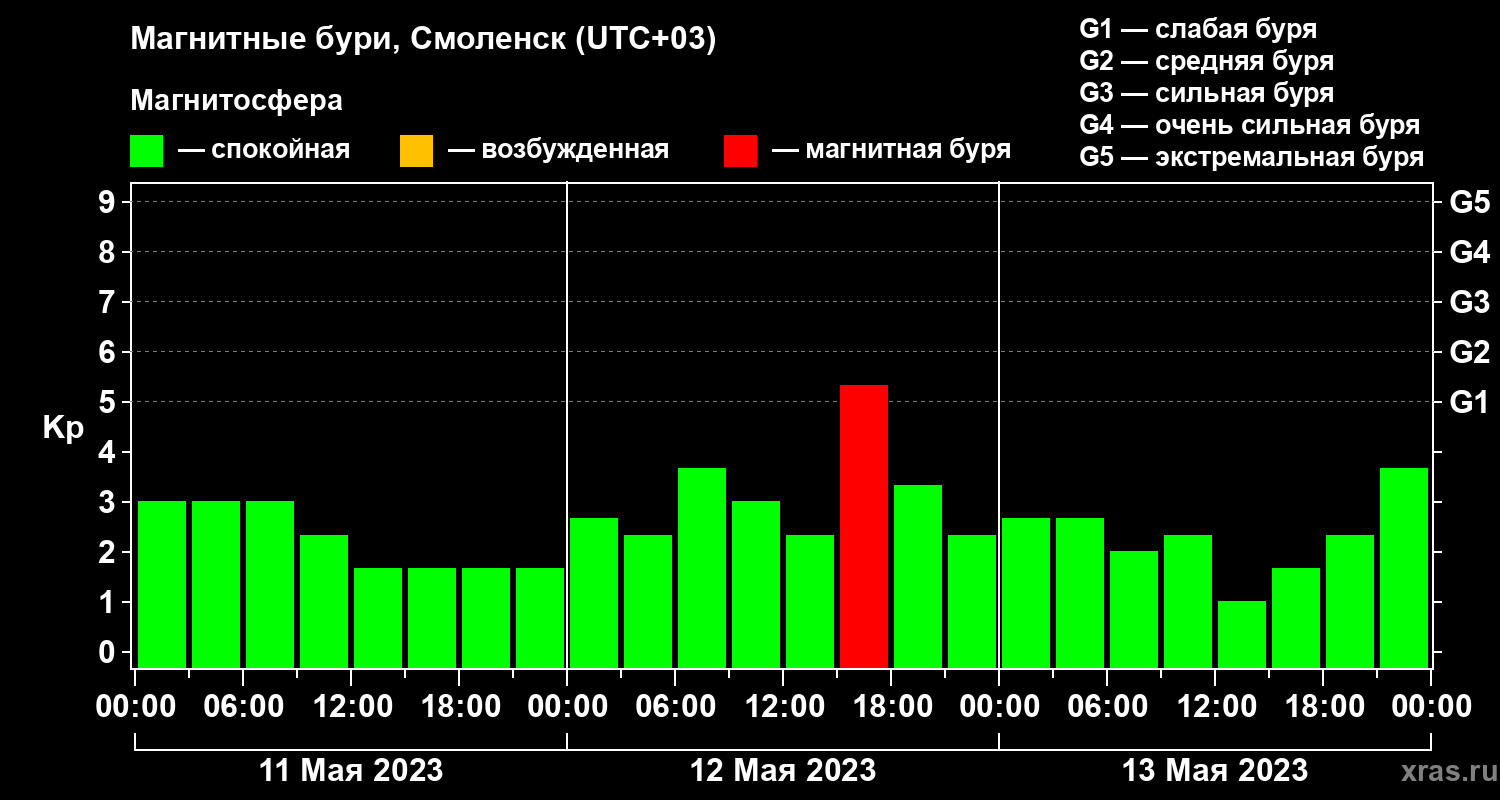Click the "12 Мая 2023" date label

click(783, 770)
